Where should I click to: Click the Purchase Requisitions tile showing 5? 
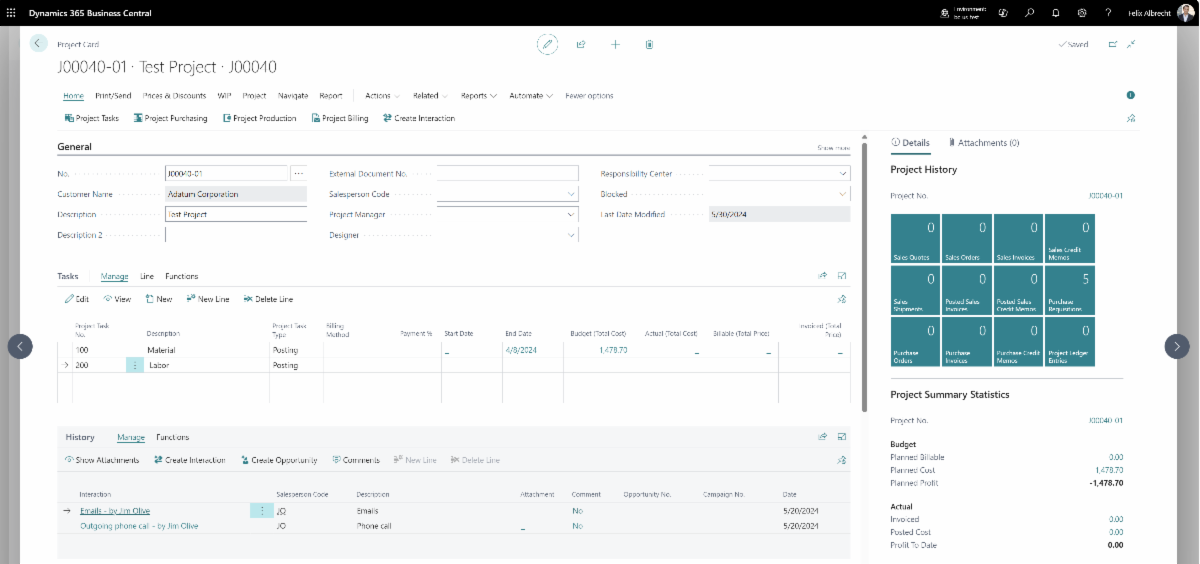(x=1069, y=290)
